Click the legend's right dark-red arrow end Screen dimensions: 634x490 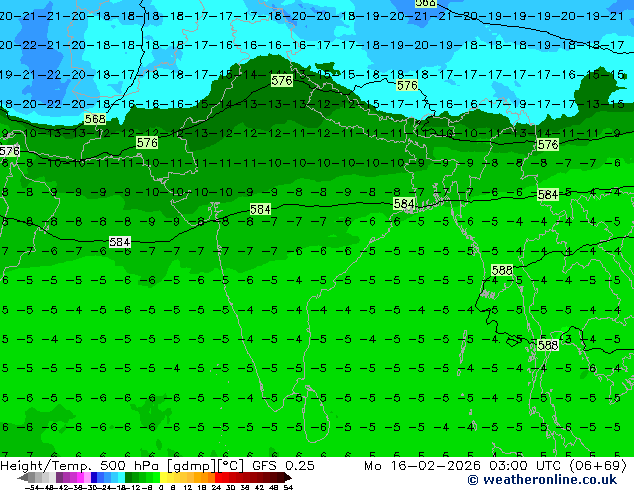click(287, 478)
